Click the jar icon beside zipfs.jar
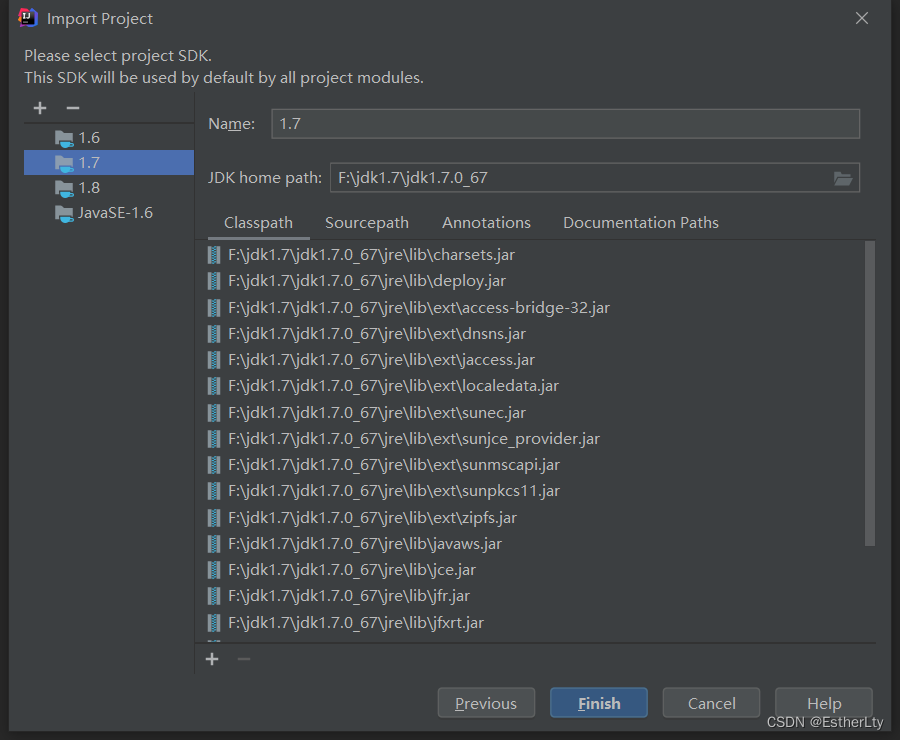The height and width of the screenshot is (740, 900). (214, 518)
